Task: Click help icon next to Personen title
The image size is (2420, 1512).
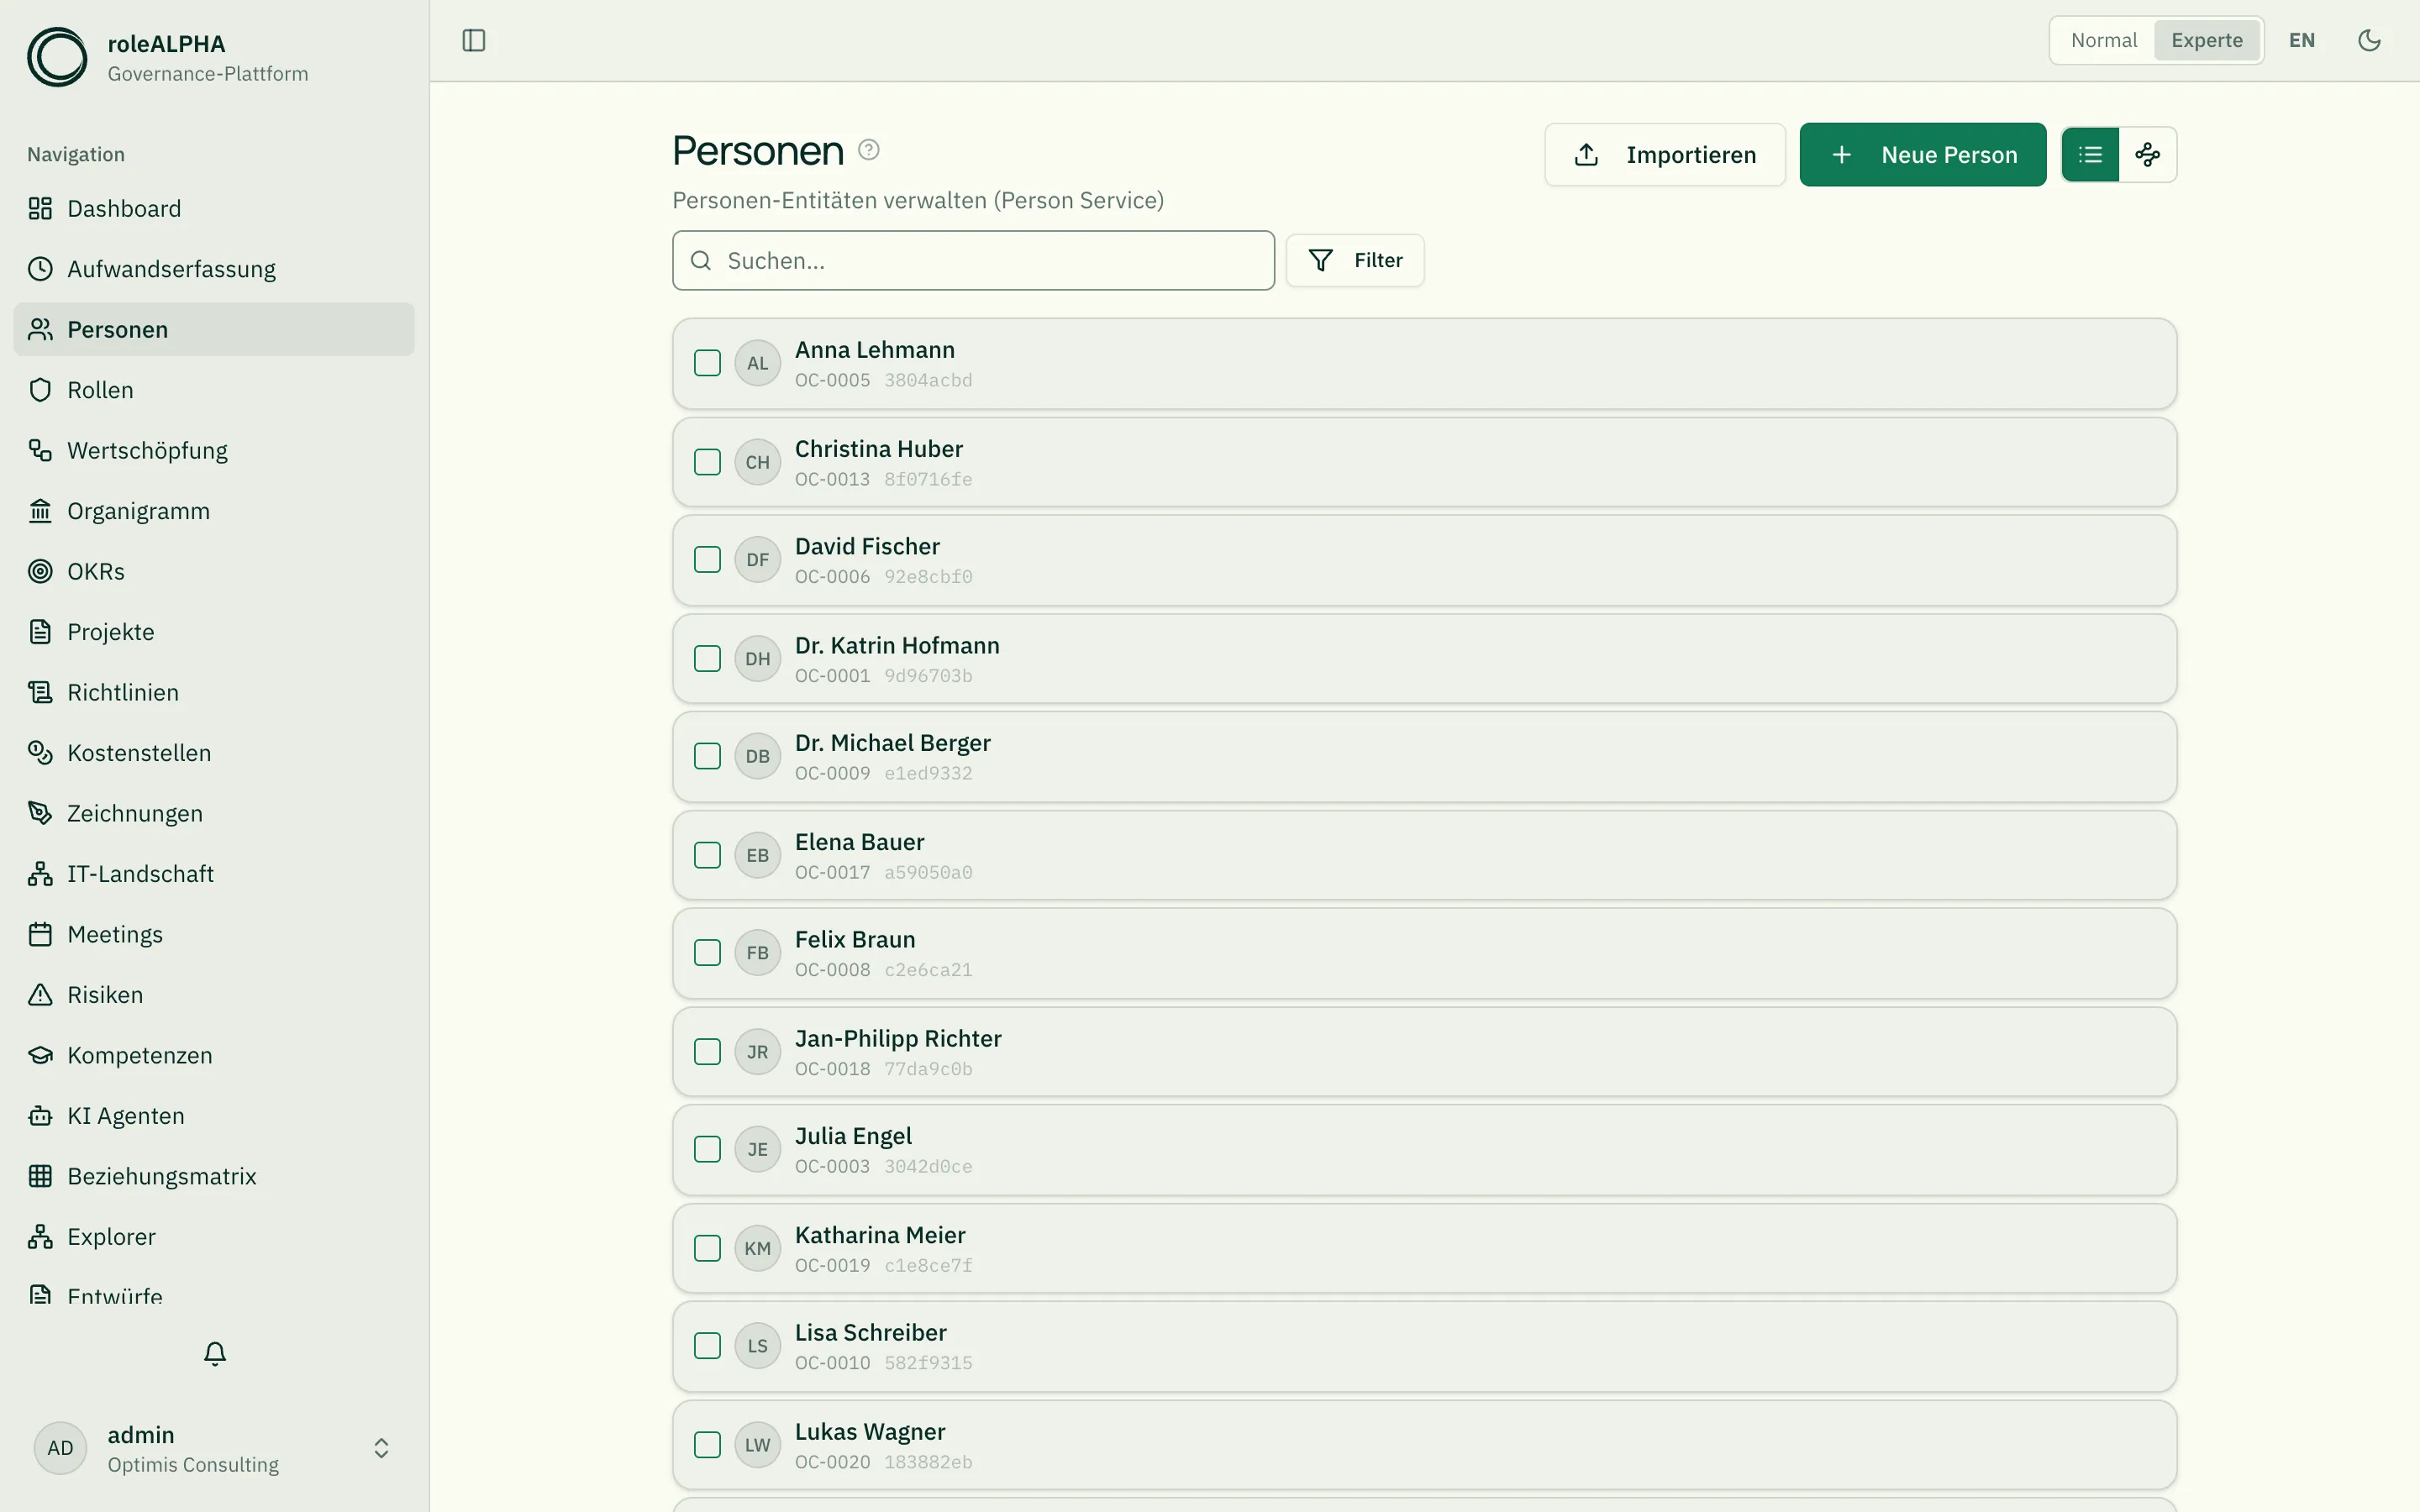Action: pyautogui.click(x=869, y=149)
